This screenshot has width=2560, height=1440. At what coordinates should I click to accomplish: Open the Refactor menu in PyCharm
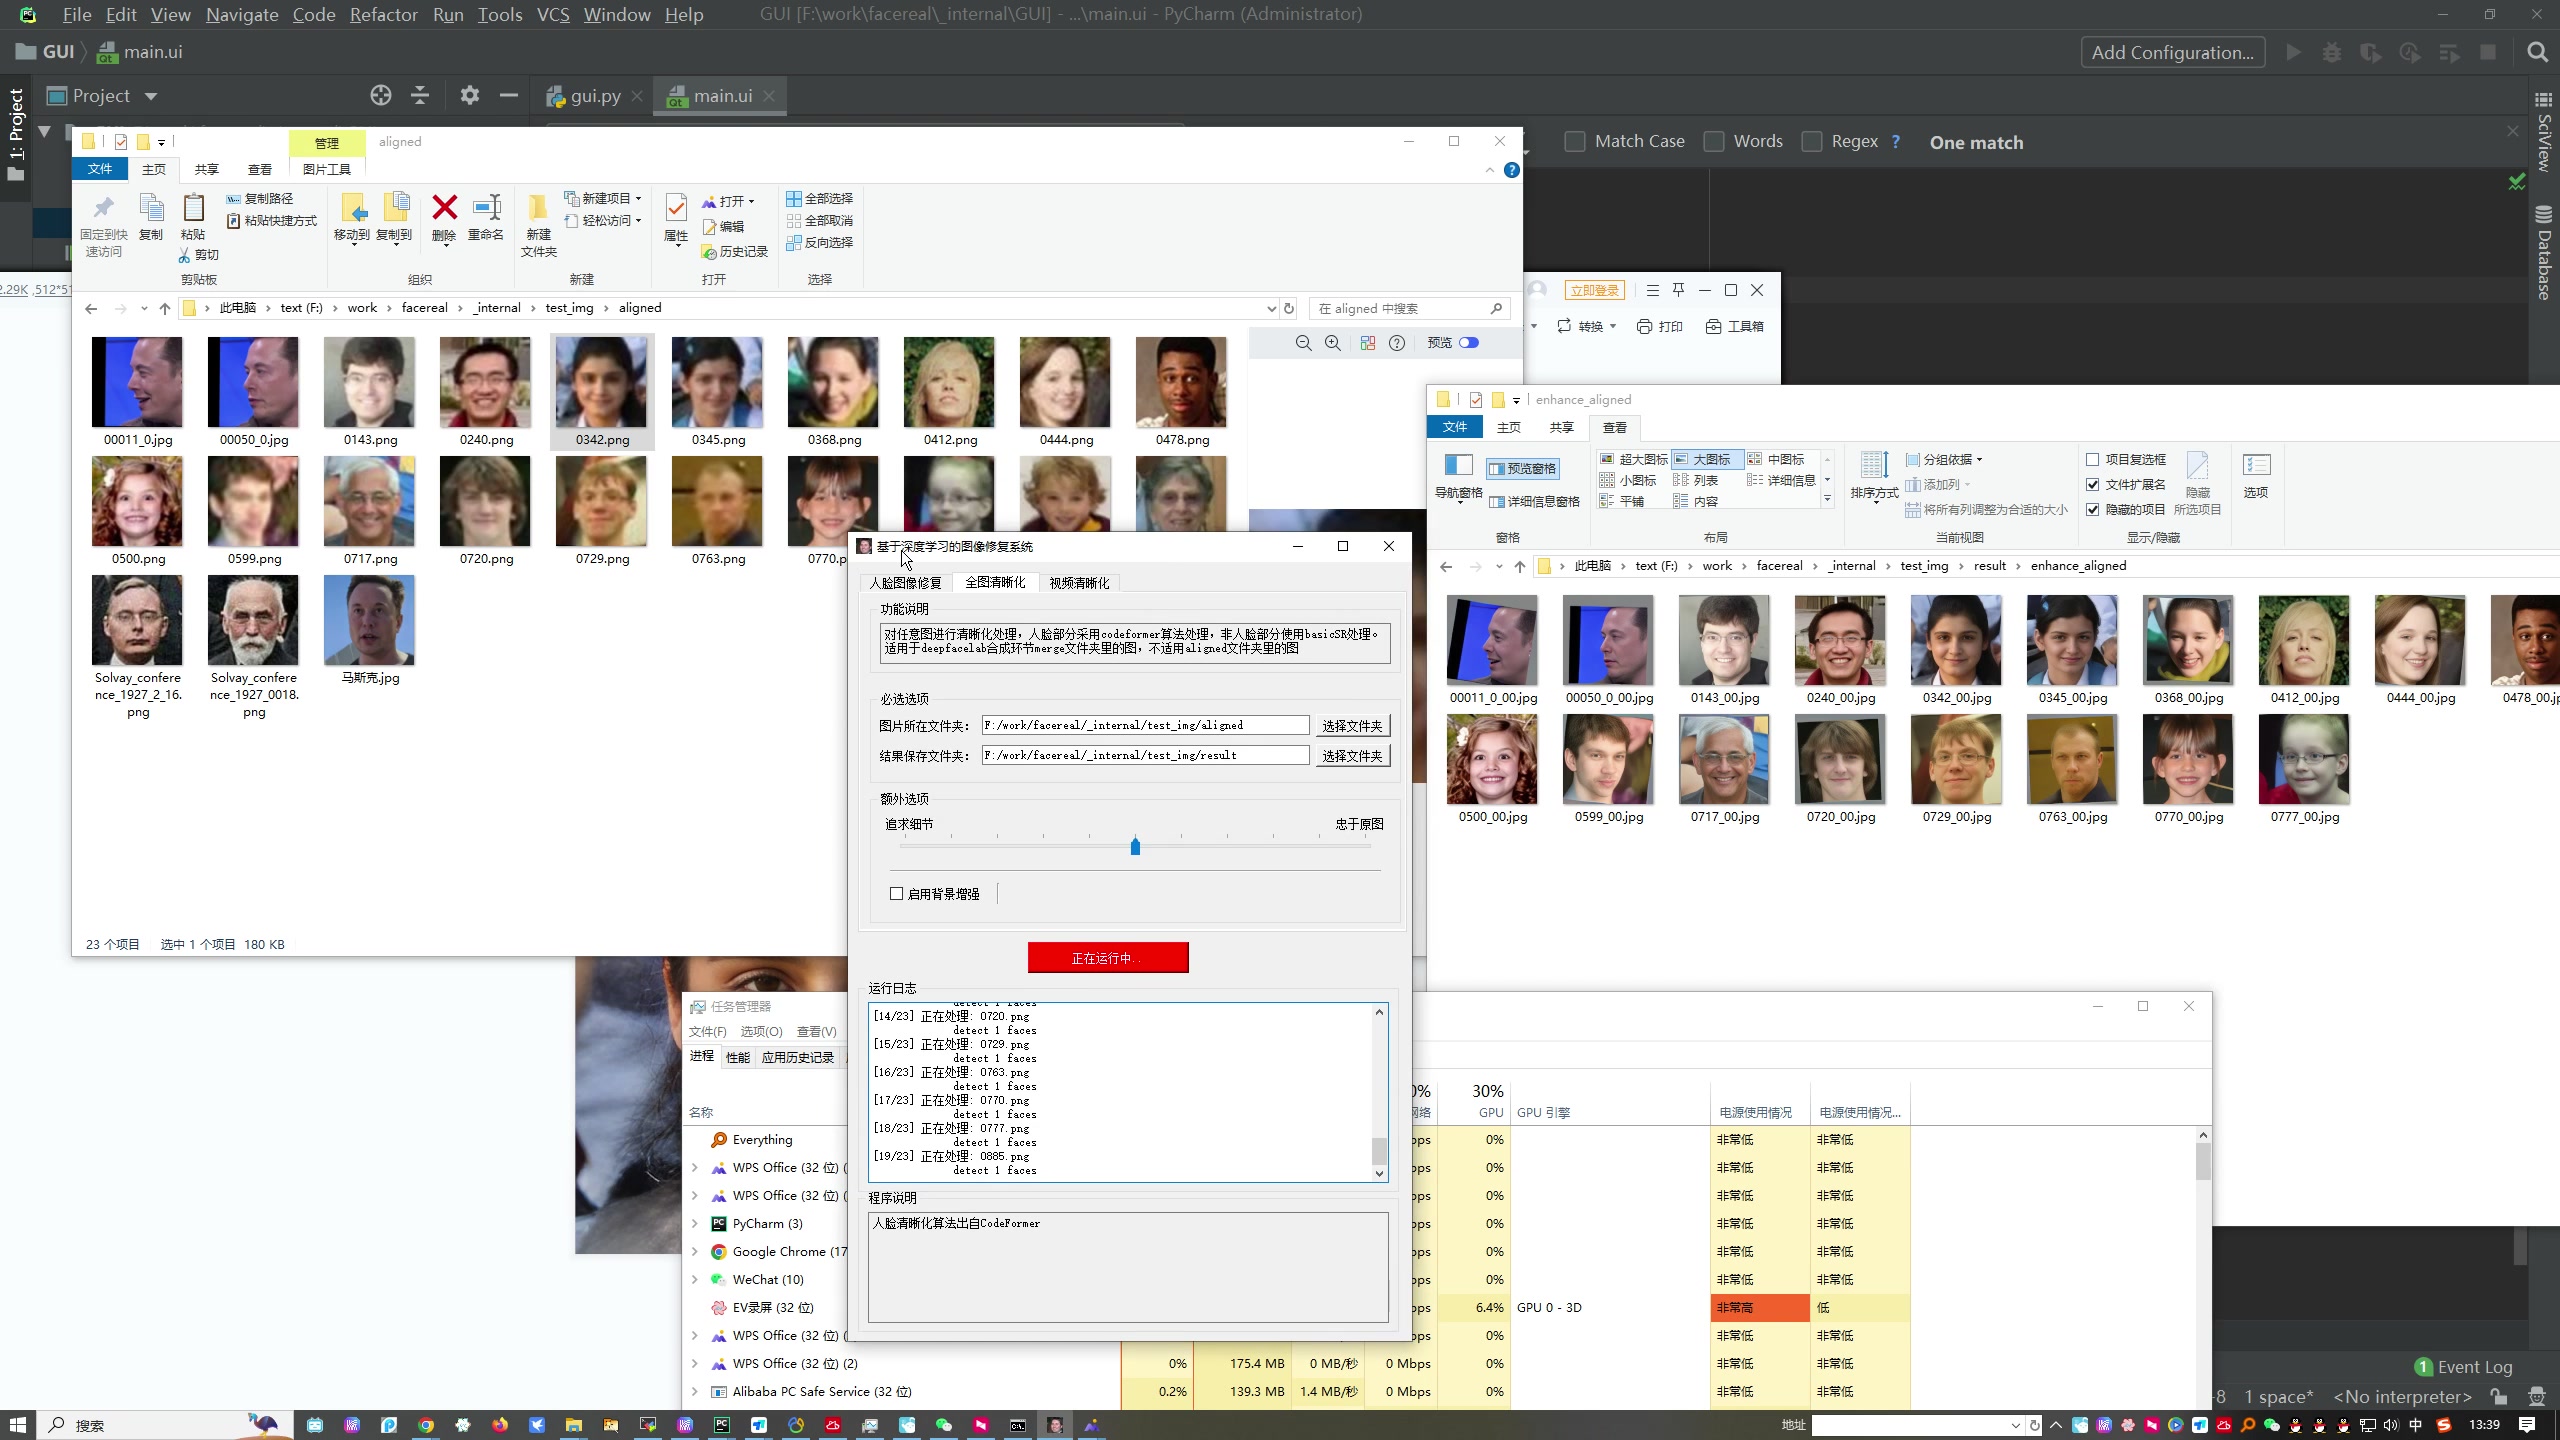[383, 15]
